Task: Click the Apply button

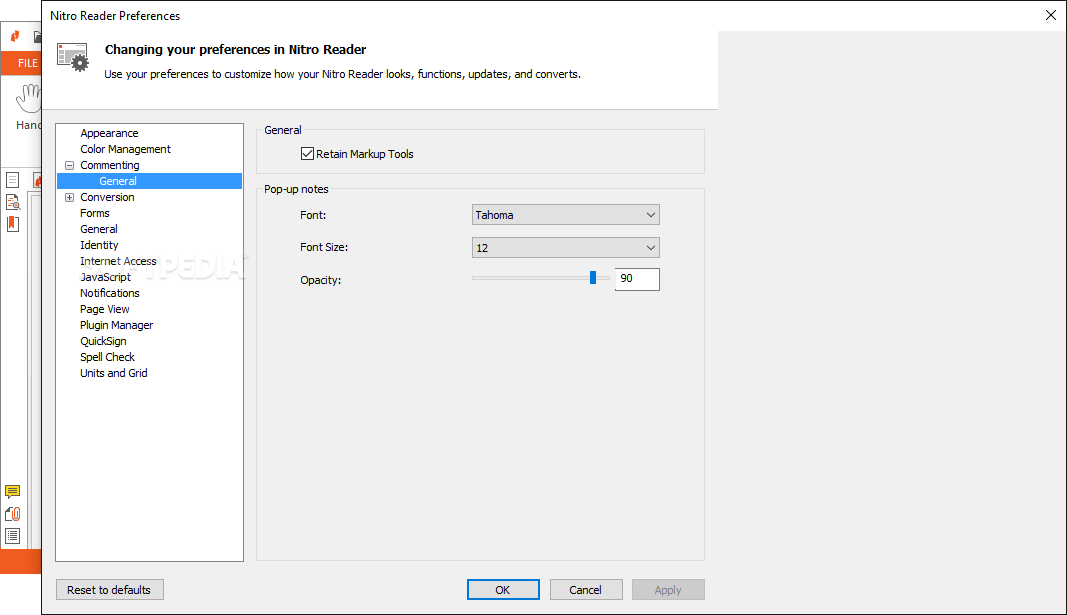Action: point(668,590)
